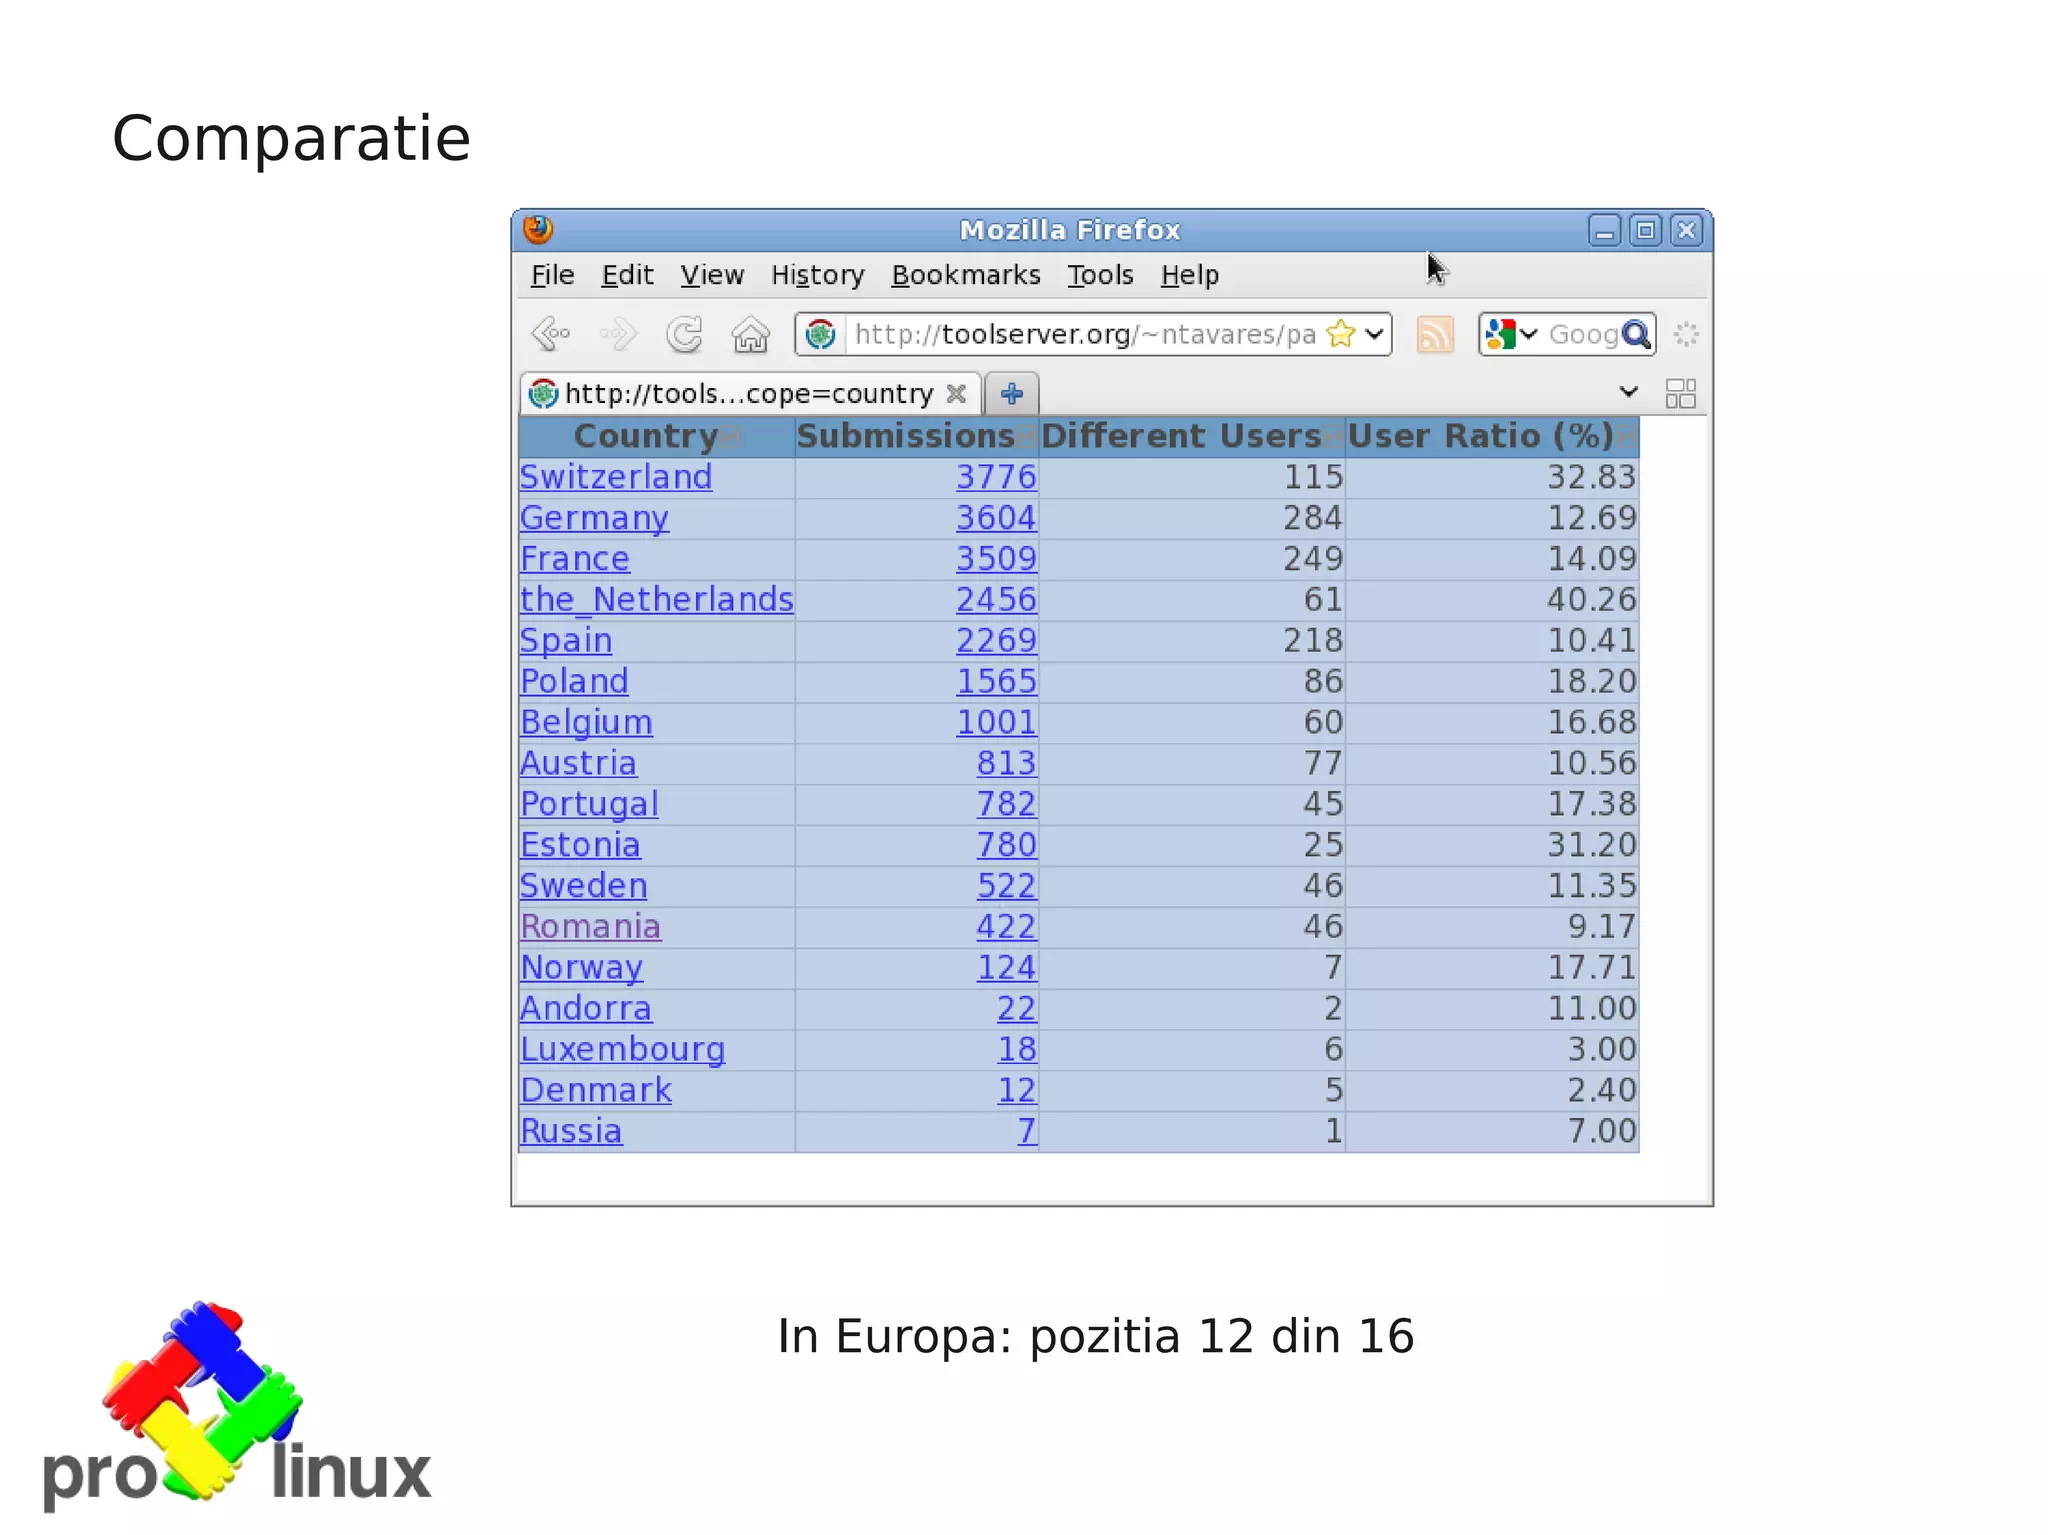The height and width of the screenshot is (1535, 2048).
Task: Open the RSS feed icon
Action: pyautogui.click(x=1435, y=334)
